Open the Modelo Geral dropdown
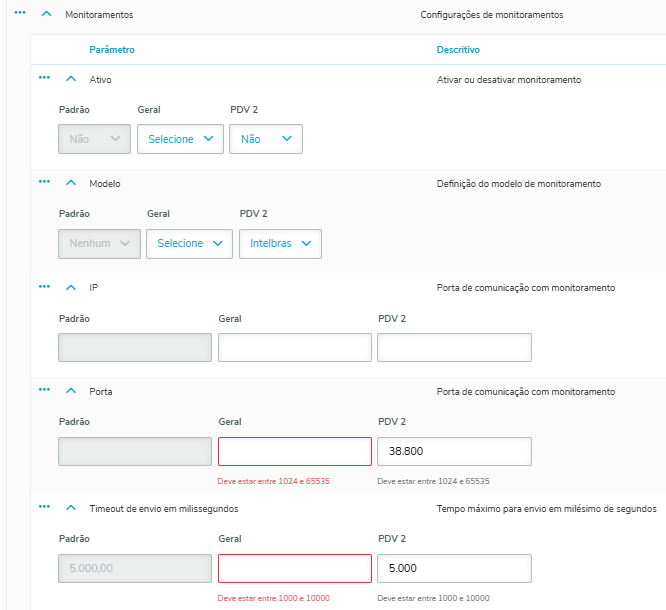The width and height of the screenshot is (666, 610). click(189, 243)
